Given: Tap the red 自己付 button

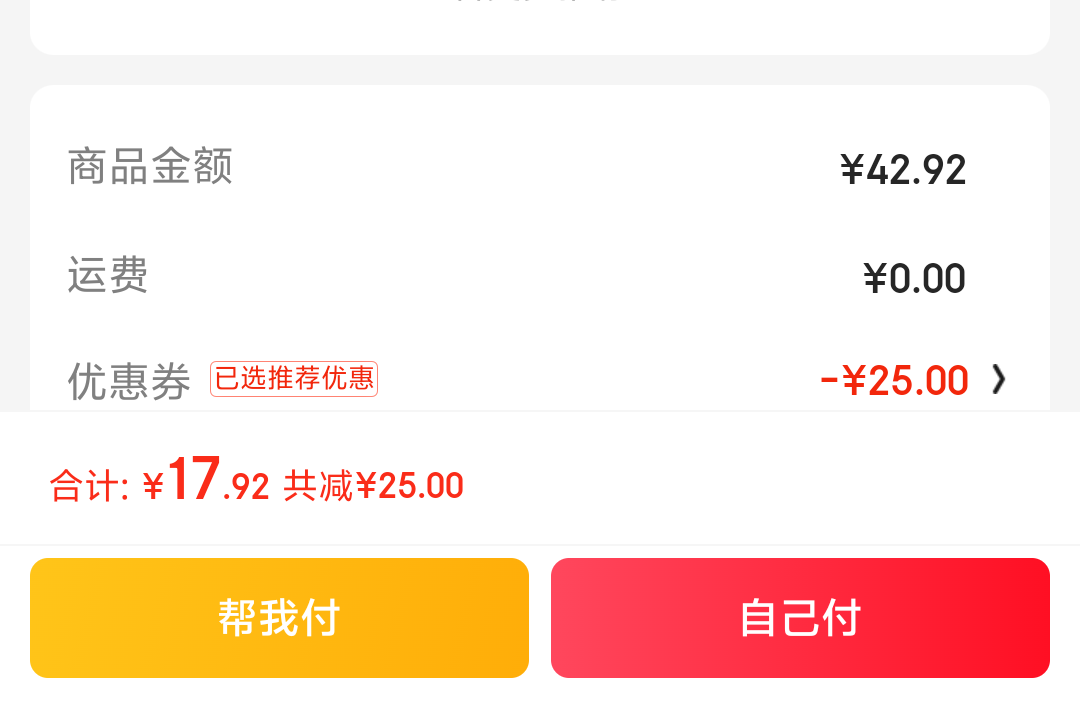Looking at the screenshot, I should point(800,618).
